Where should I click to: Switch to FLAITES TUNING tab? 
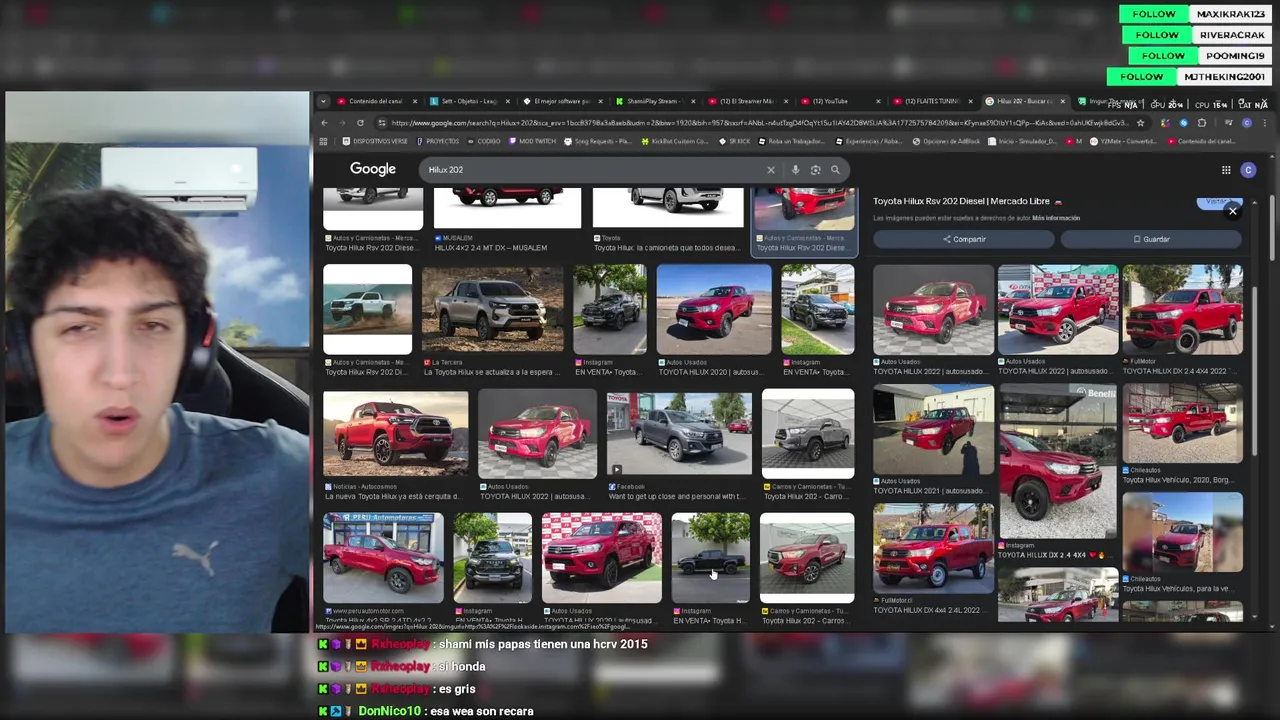pyautogui.click(x=932, y=101)
